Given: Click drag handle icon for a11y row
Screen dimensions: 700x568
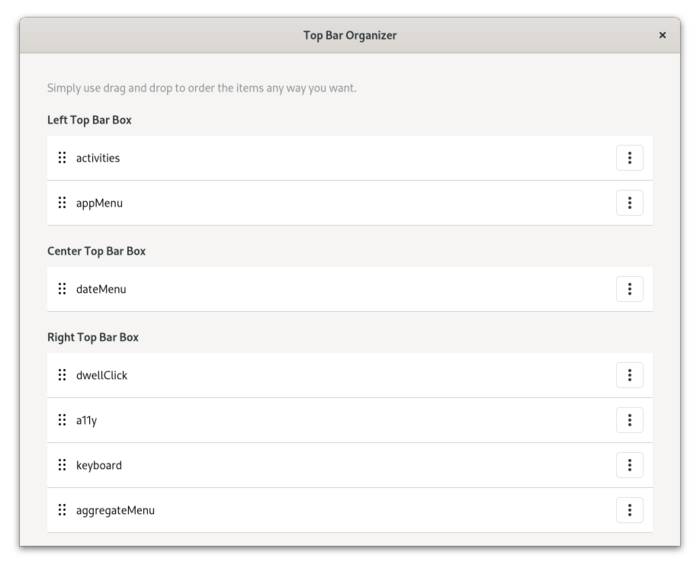Looking at the screenshot, I should coord(62,420).
